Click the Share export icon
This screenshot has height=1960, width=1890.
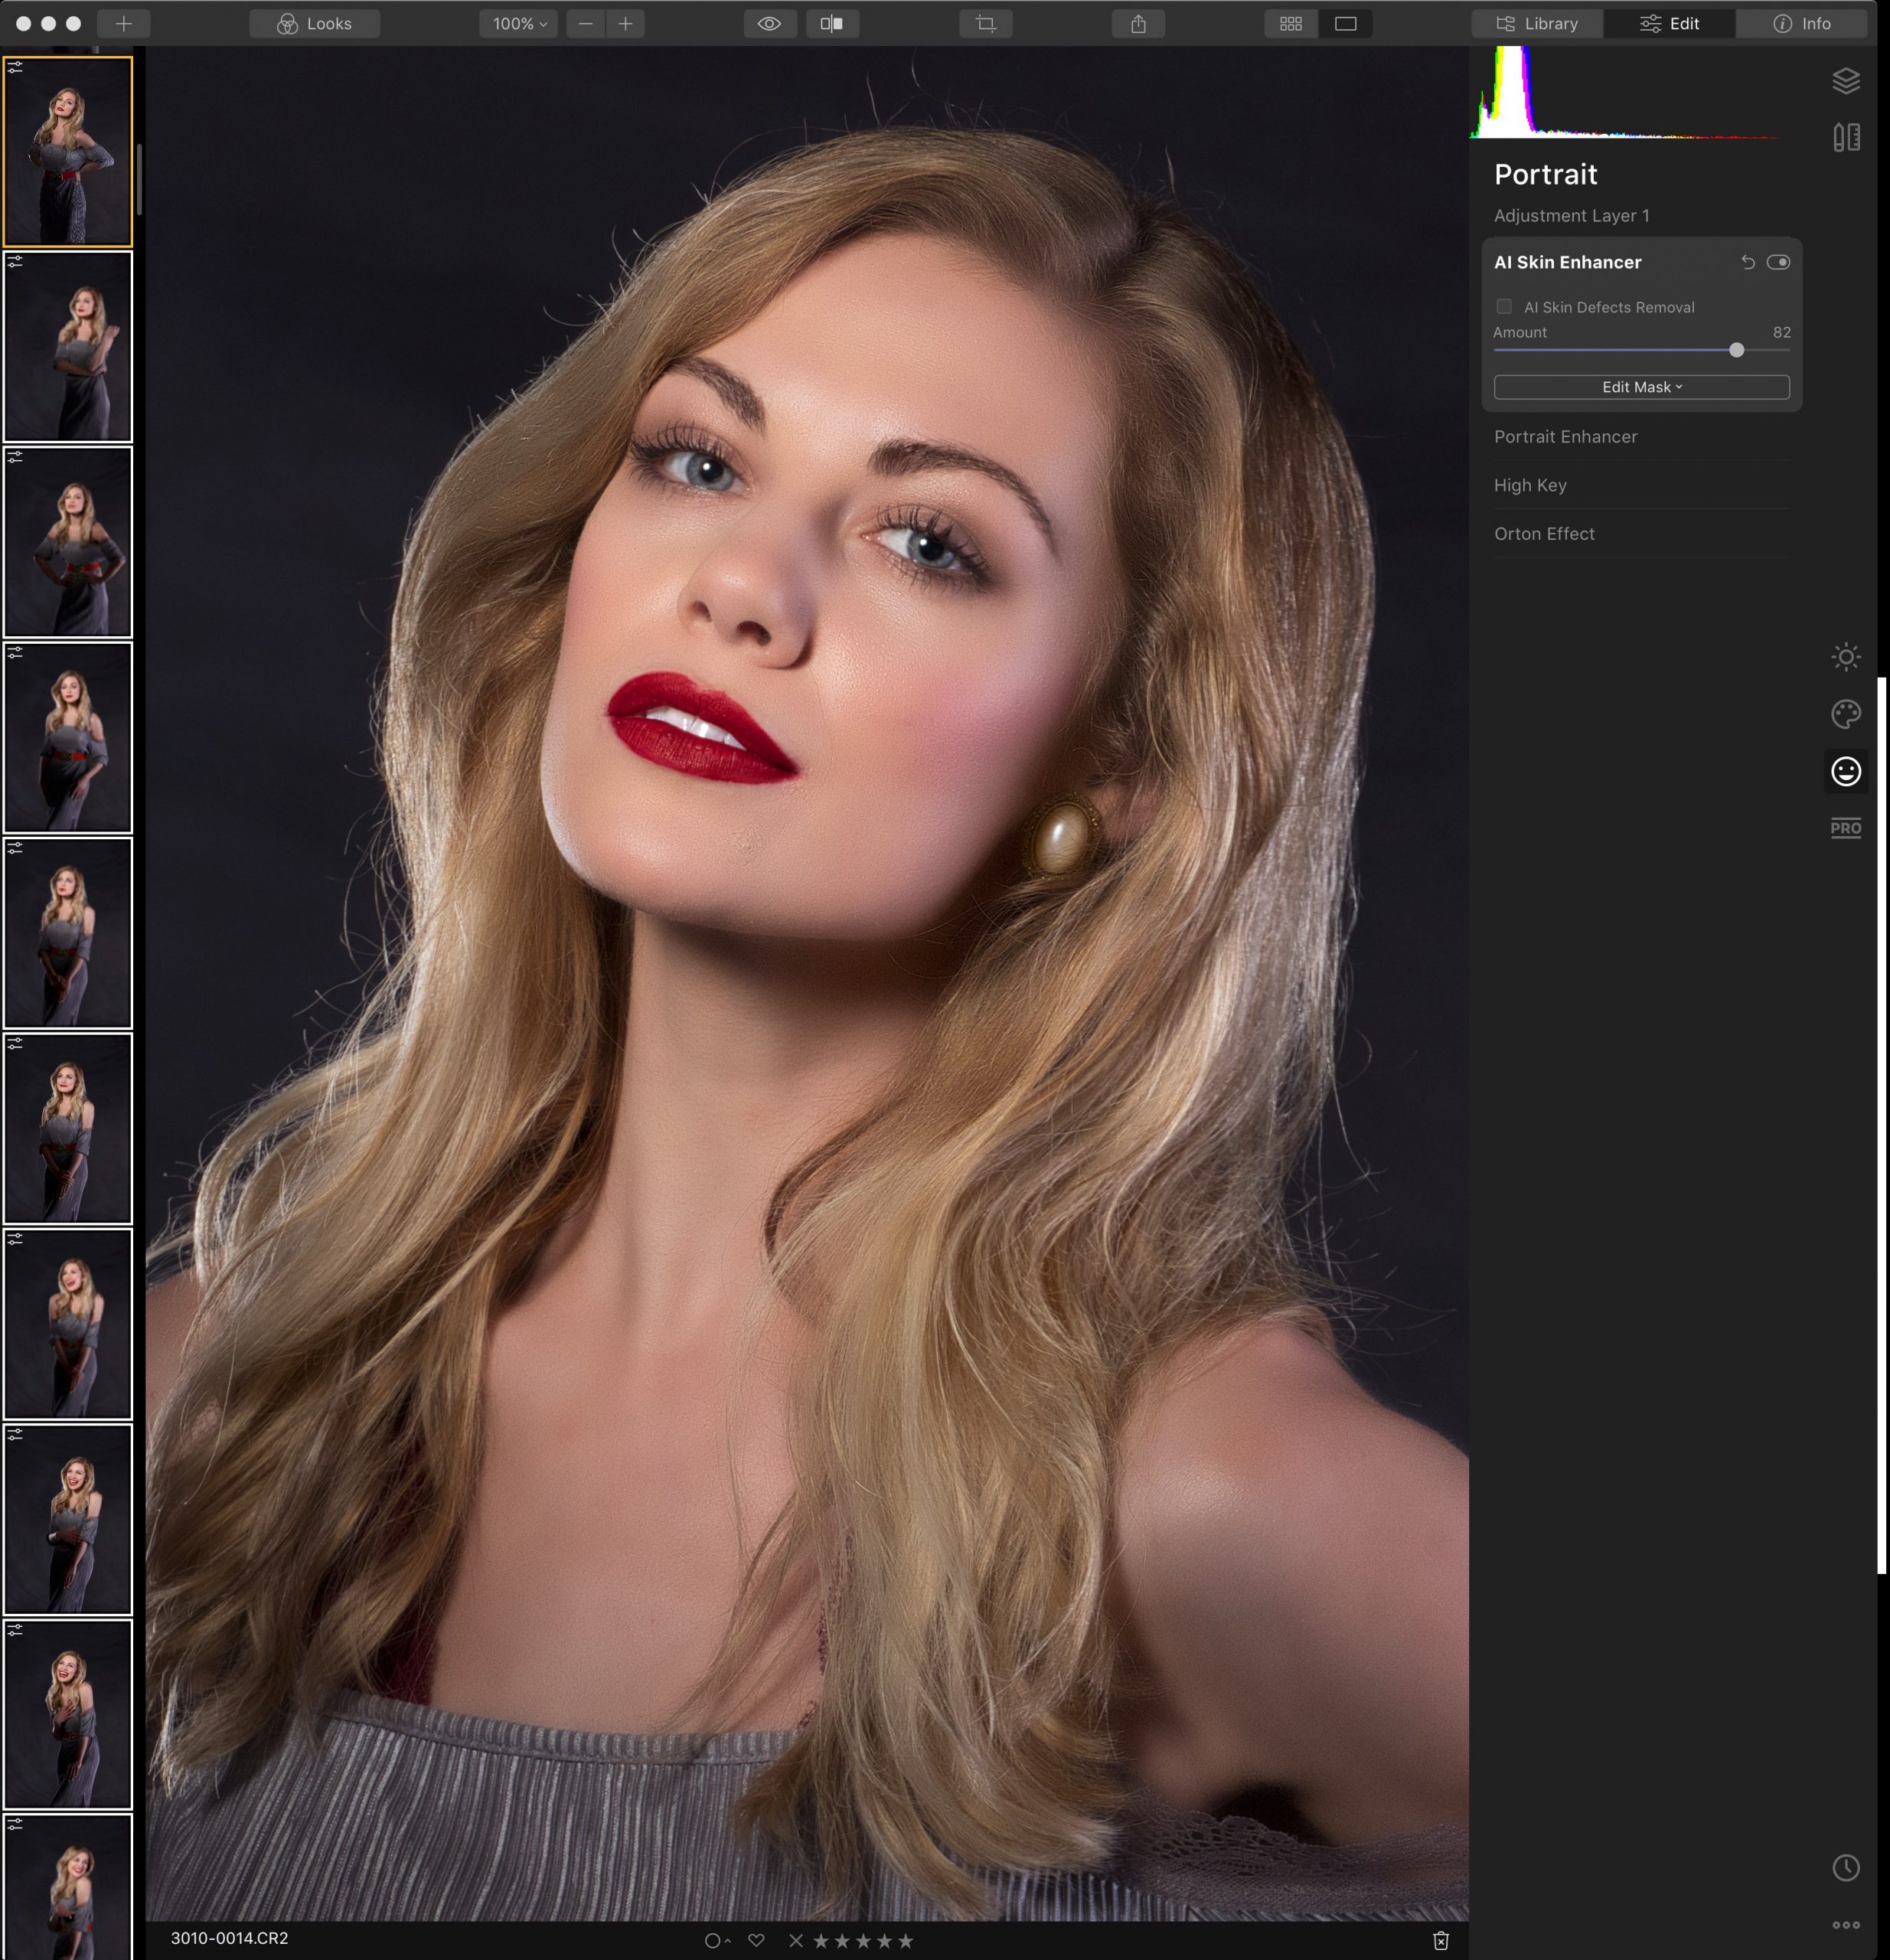(x=1138, y=24)
